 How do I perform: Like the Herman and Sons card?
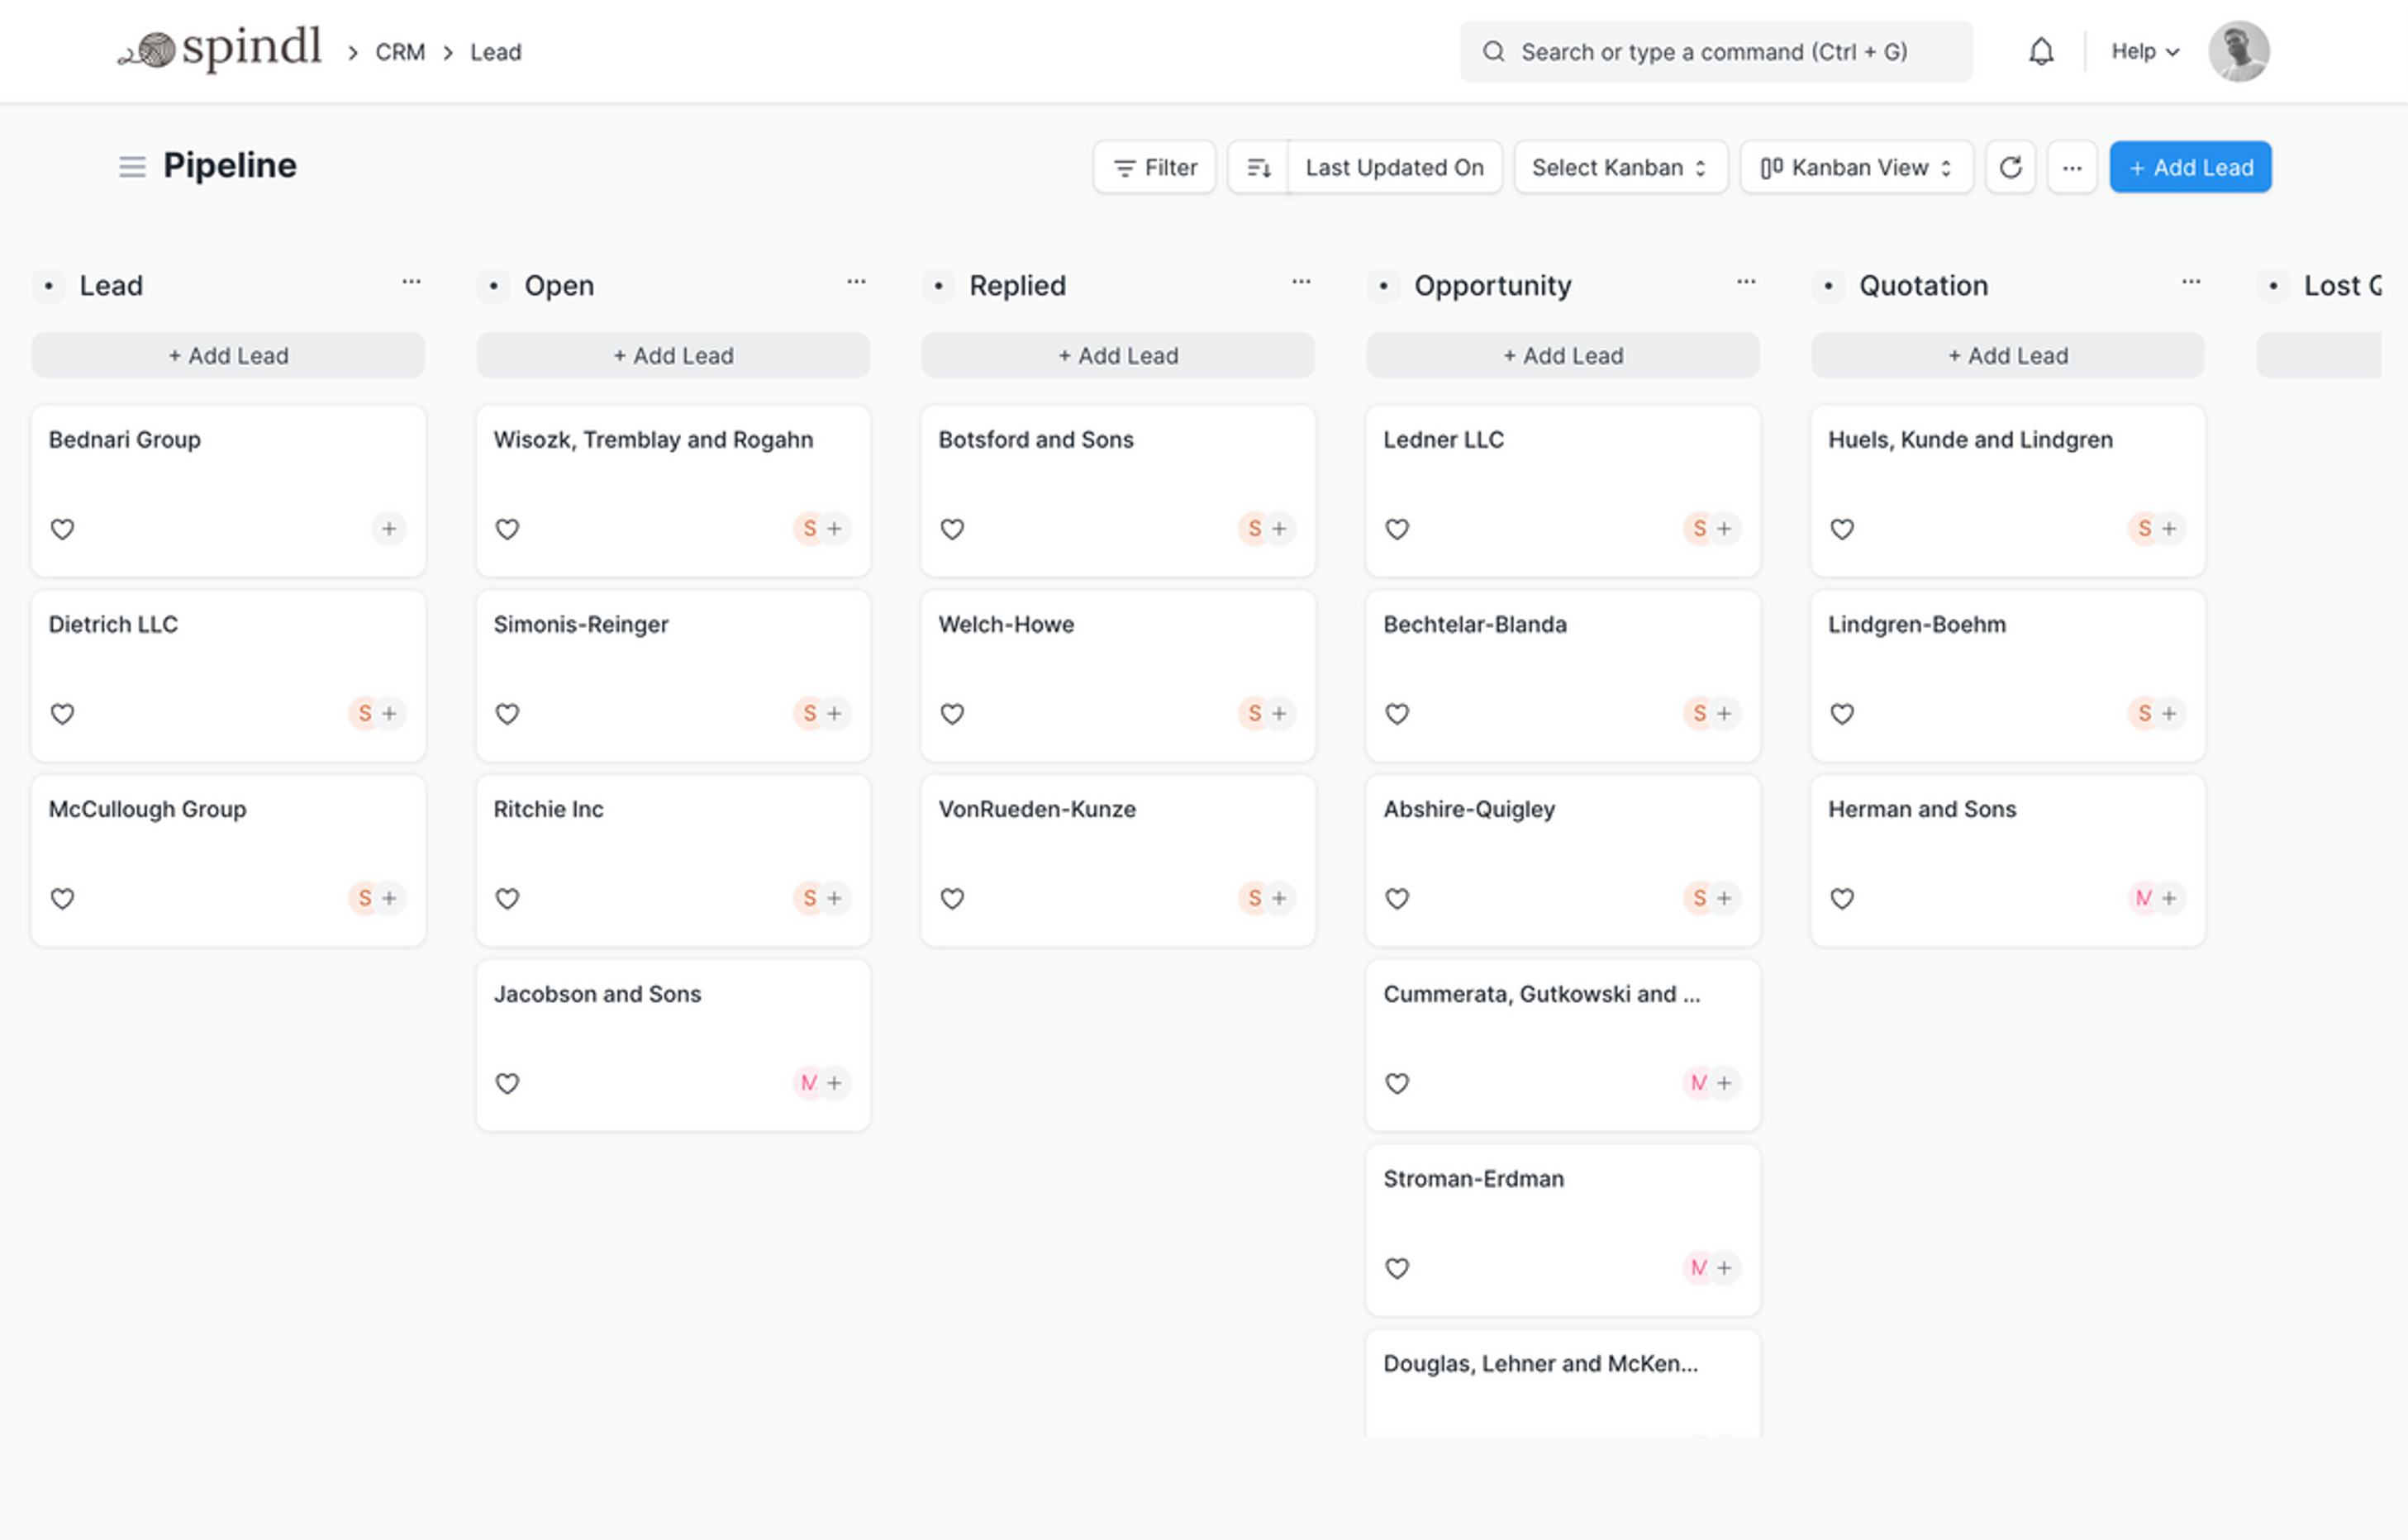click(1842, 898)
